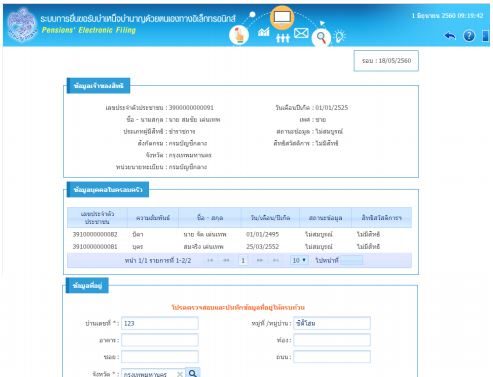Go to previous page of family table
Screen dimensions: 493x377
point(226,260)
